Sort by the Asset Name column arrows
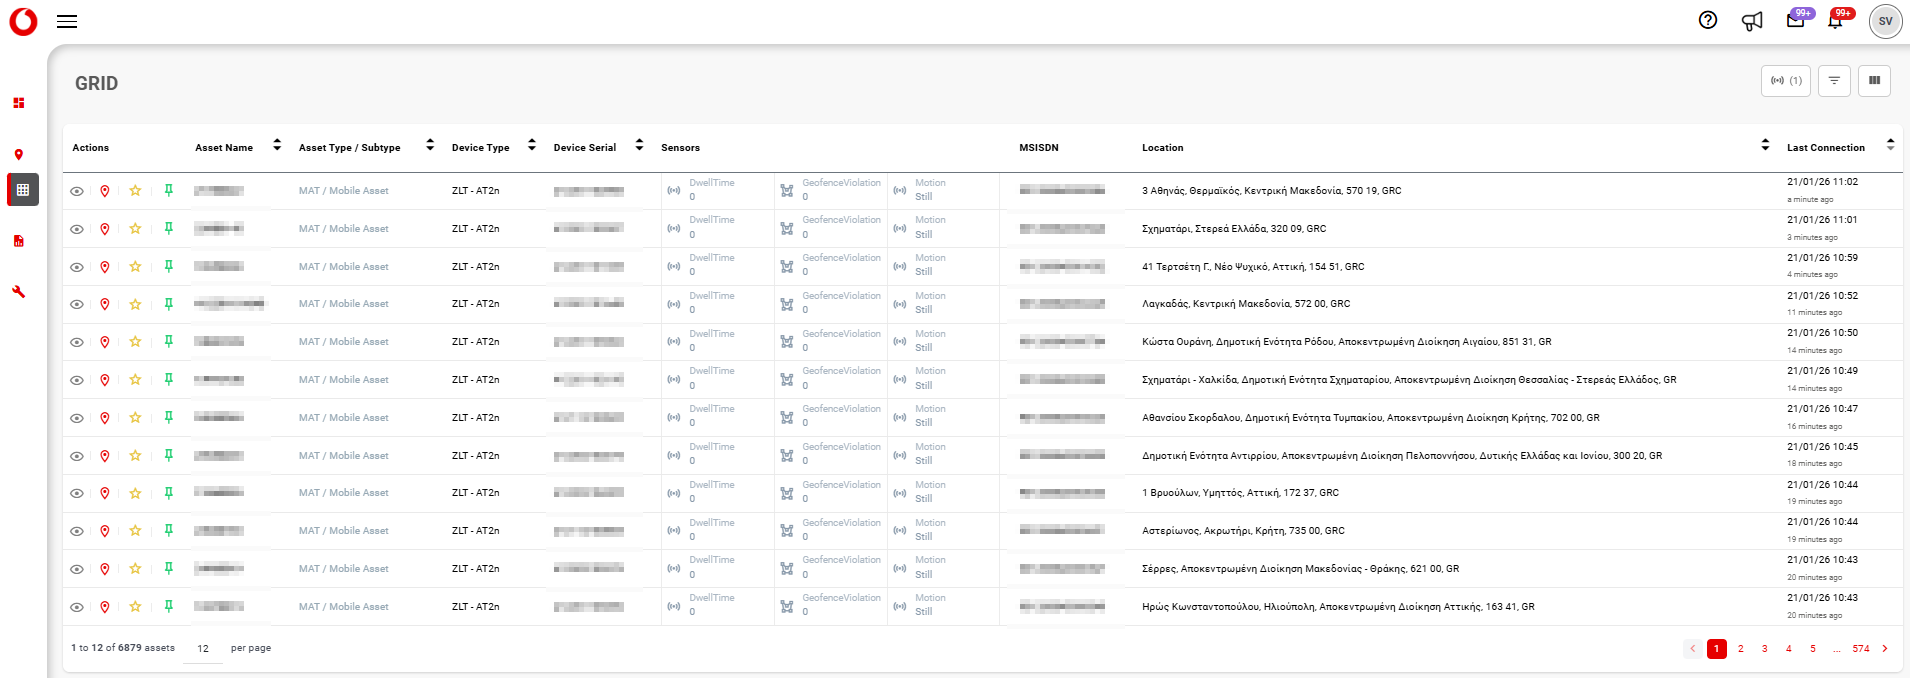The width and height of the screenshot is (1910, 678). [277, 146]
